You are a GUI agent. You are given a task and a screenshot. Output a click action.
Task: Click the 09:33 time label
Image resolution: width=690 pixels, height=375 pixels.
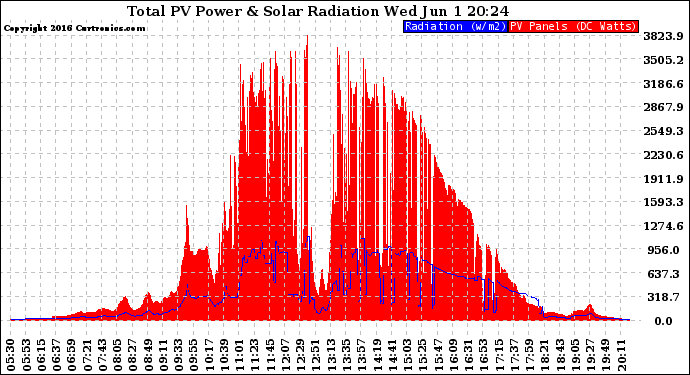click(x=178, y=355)
